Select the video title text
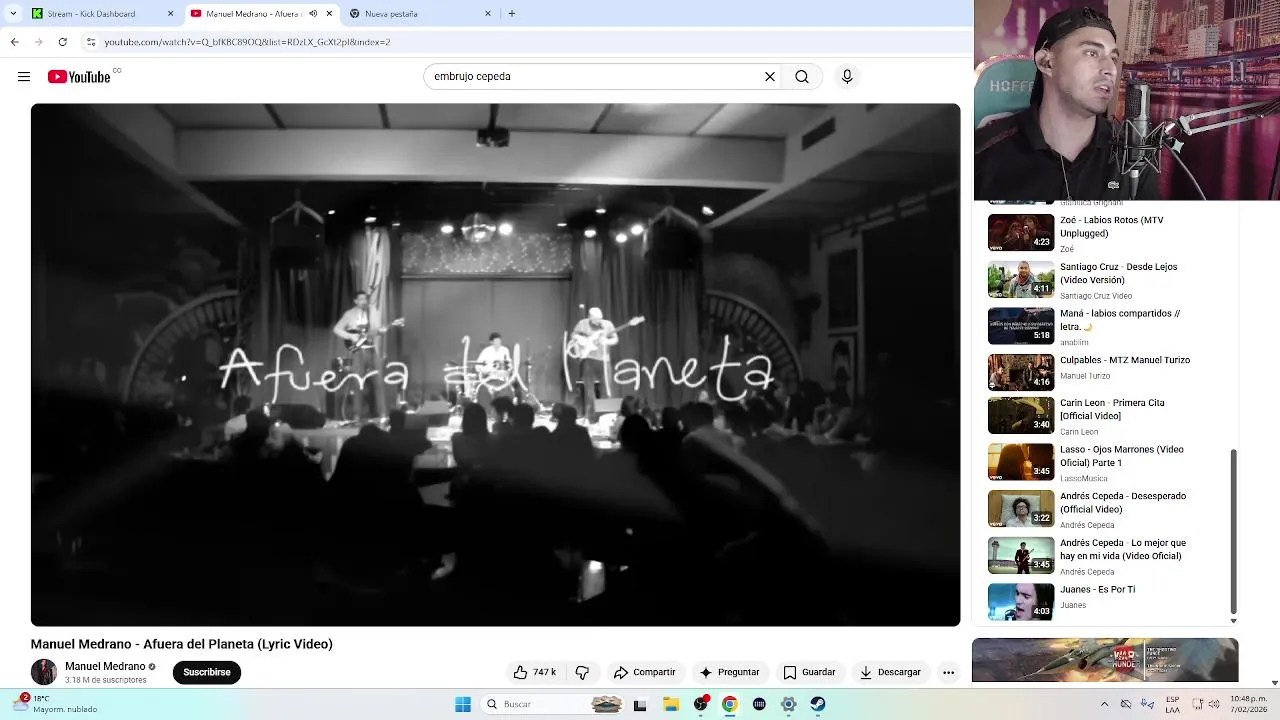 (x=181, y=644)
